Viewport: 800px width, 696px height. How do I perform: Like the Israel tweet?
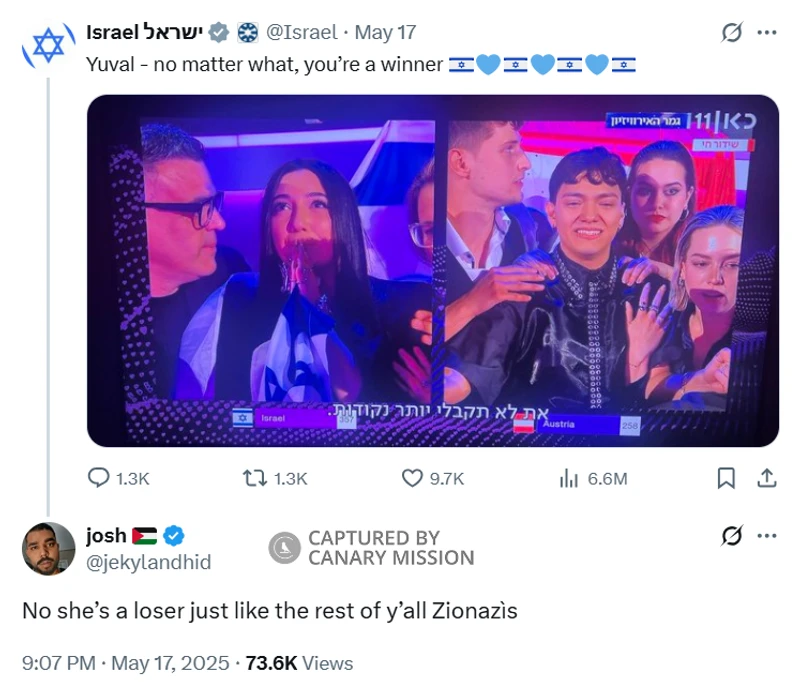[412, 479]
